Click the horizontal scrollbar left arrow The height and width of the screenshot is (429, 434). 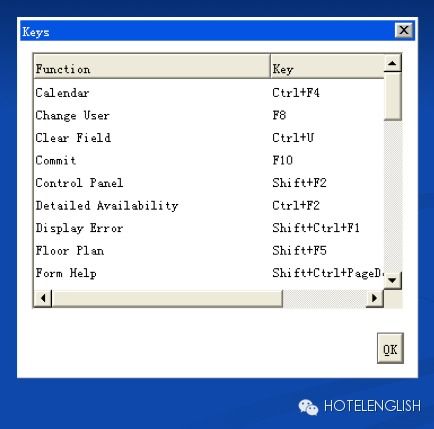(x=43, y=298)
